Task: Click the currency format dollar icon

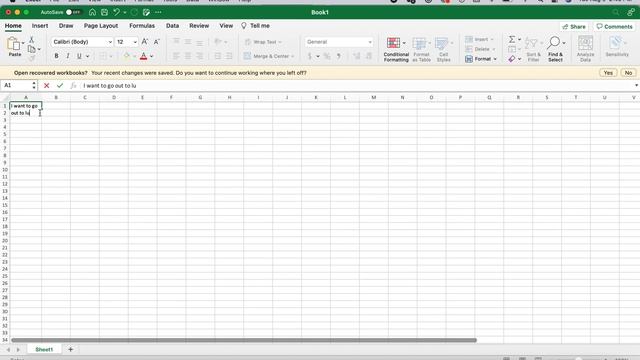Action: click(310, 56)
